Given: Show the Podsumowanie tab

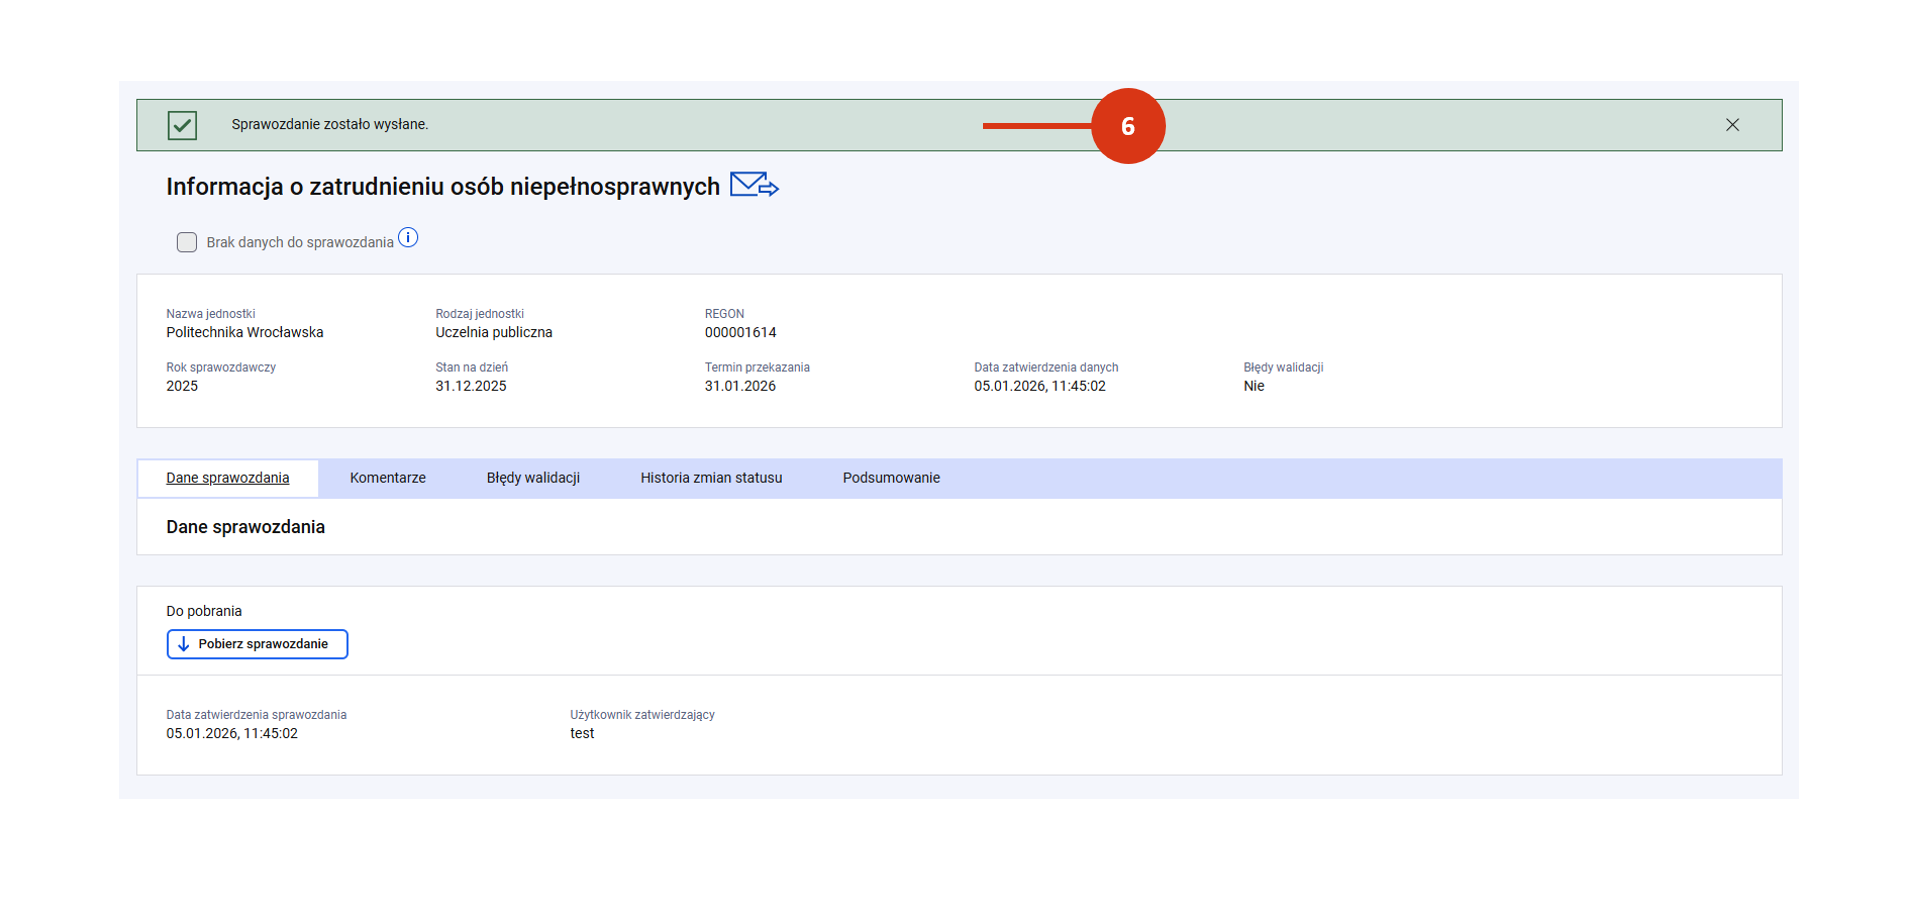Looking at the screenshot, I should [x=891, y=478].
